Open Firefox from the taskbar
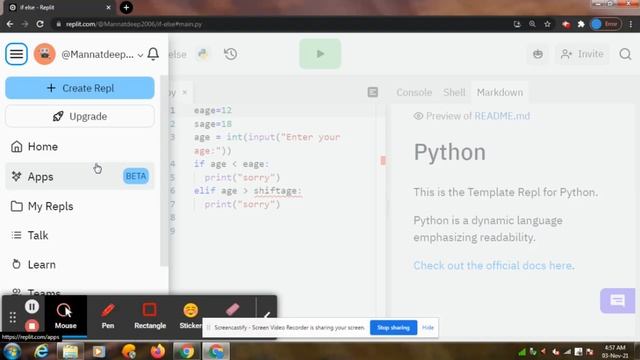The height and width of the screenshot is (360, 640). 158,351
